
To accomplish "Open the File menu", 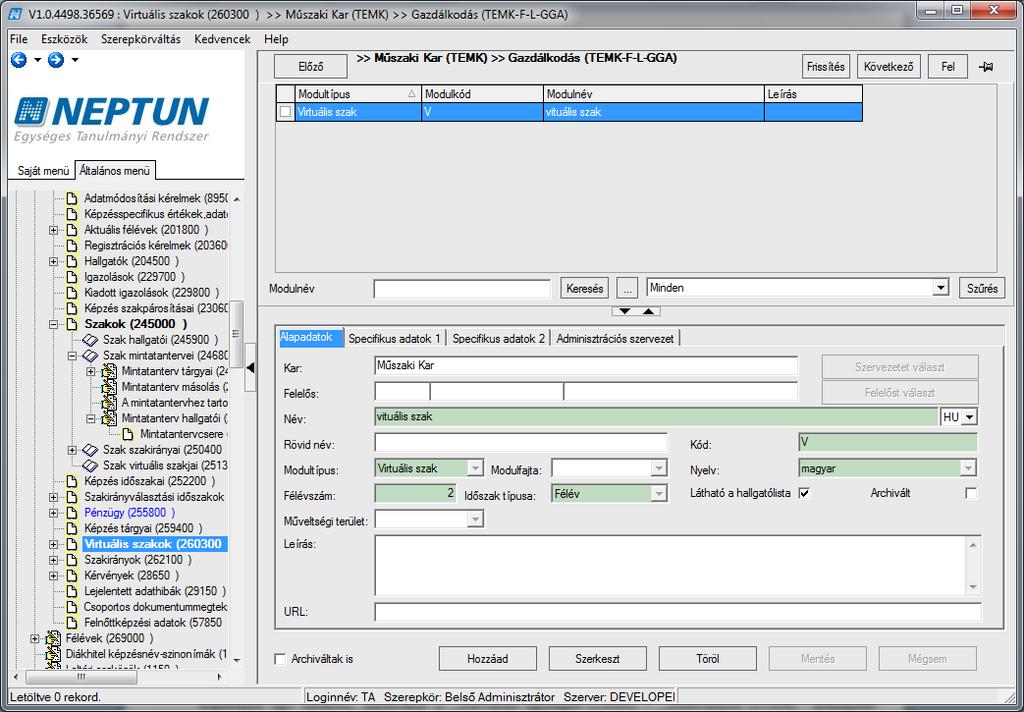I will (x=18, y=39).
